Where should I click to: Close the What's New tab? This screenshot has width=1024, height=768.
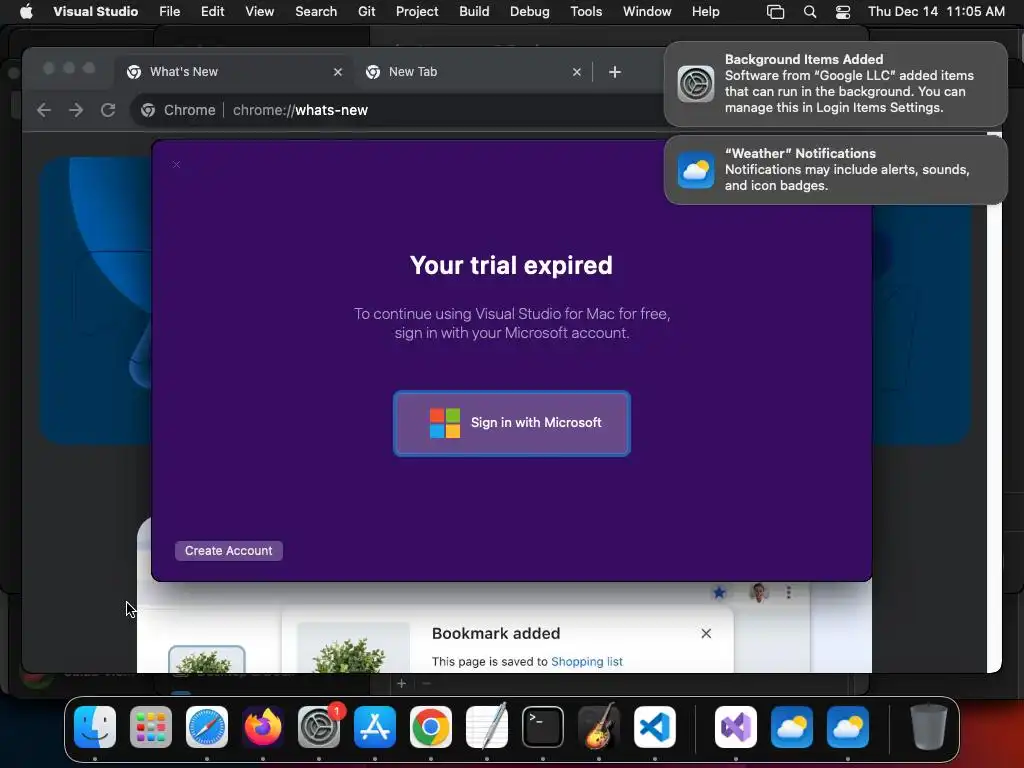coord(338,72)
